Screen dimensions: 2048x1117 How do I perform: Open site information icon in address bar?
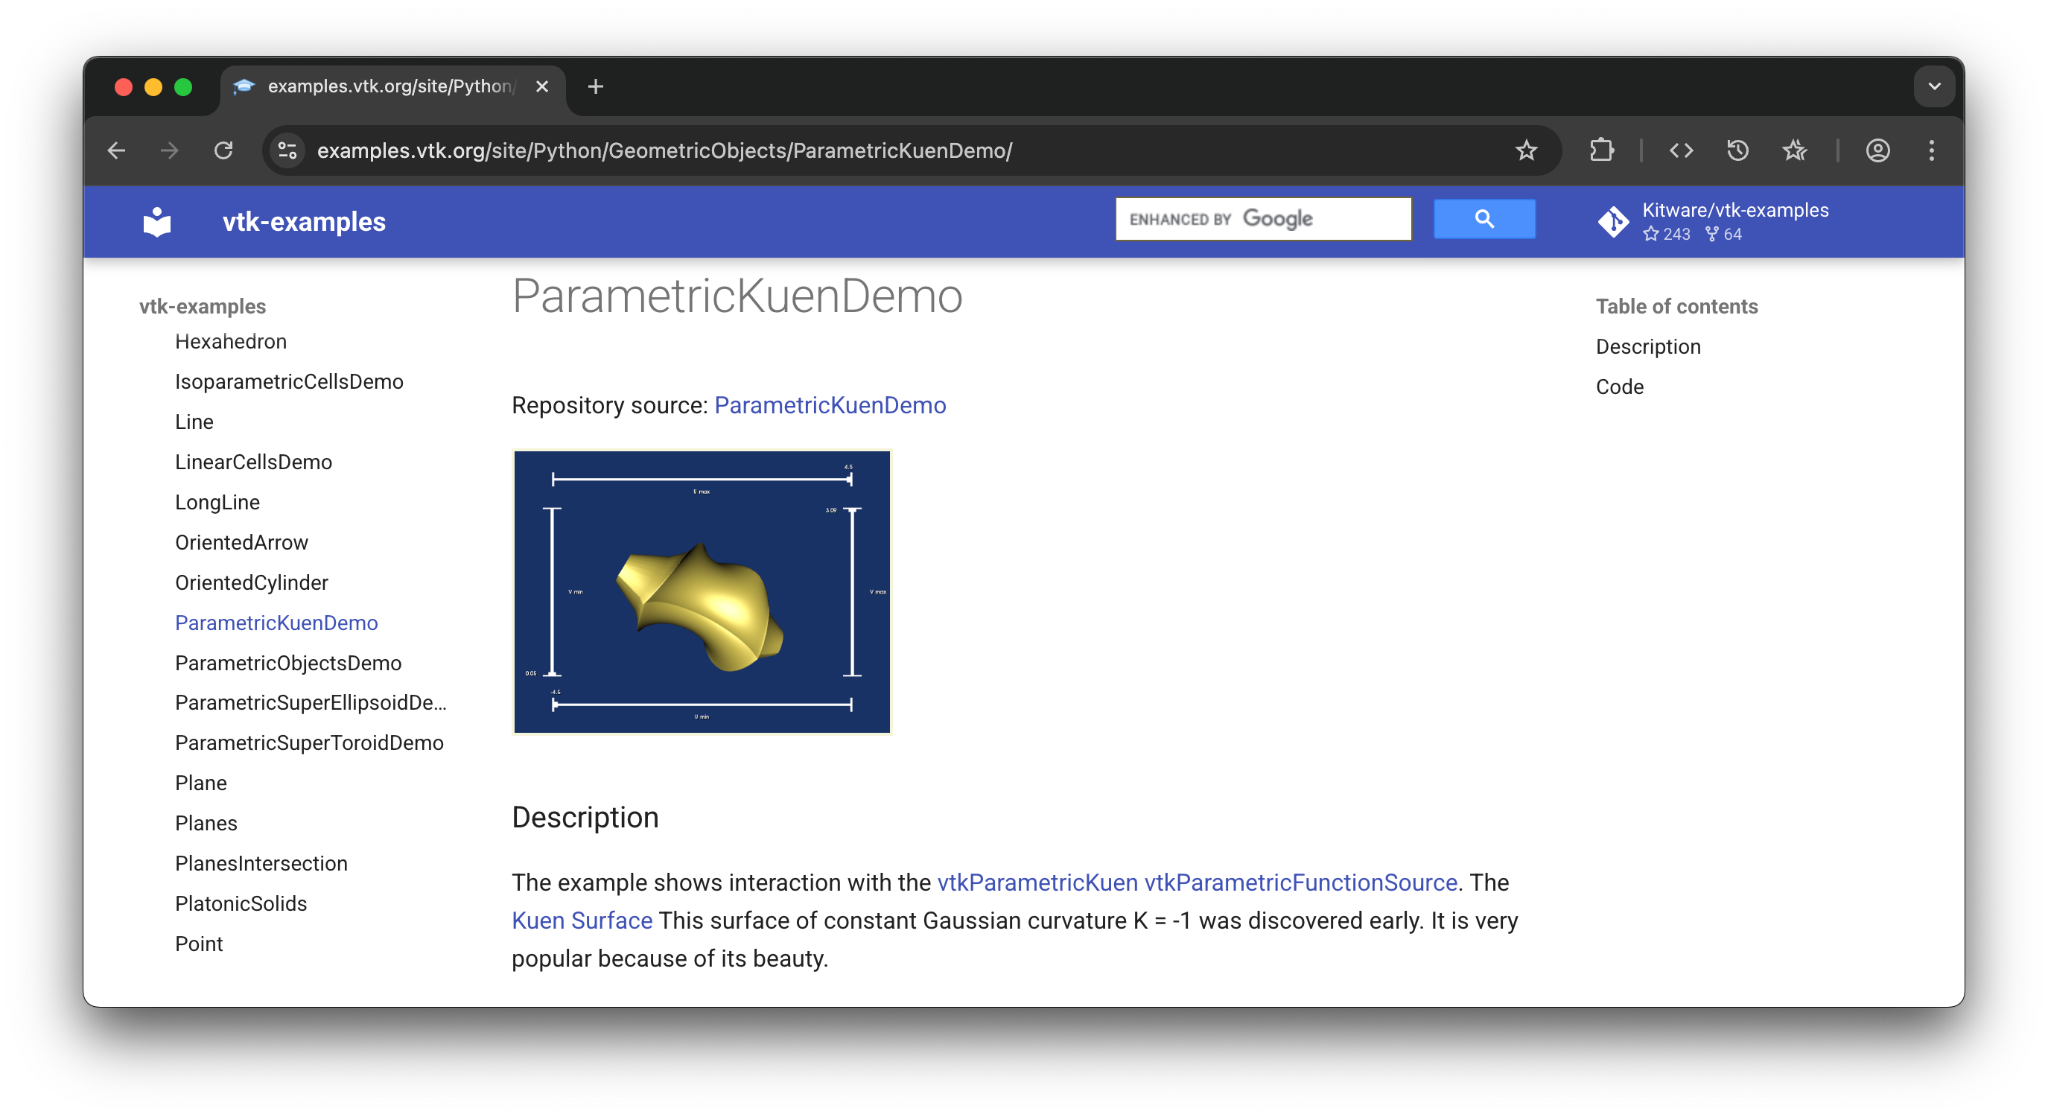(287, 150)
